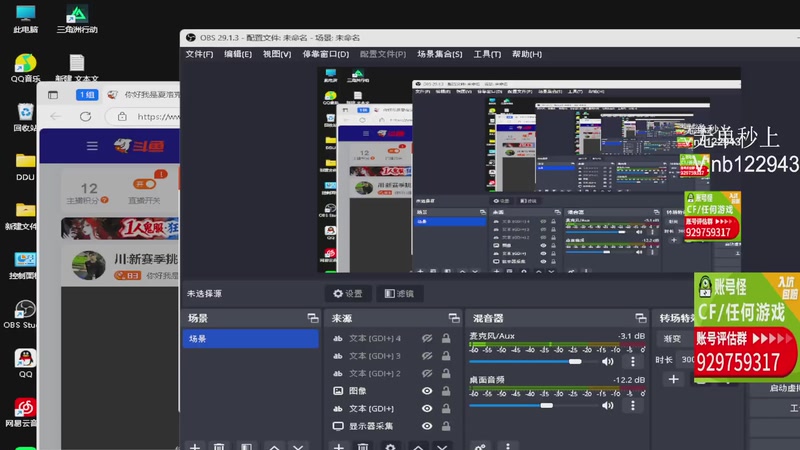800x450 pixels.
Task: Select the 场景 scene item
Action: [251, 339]
